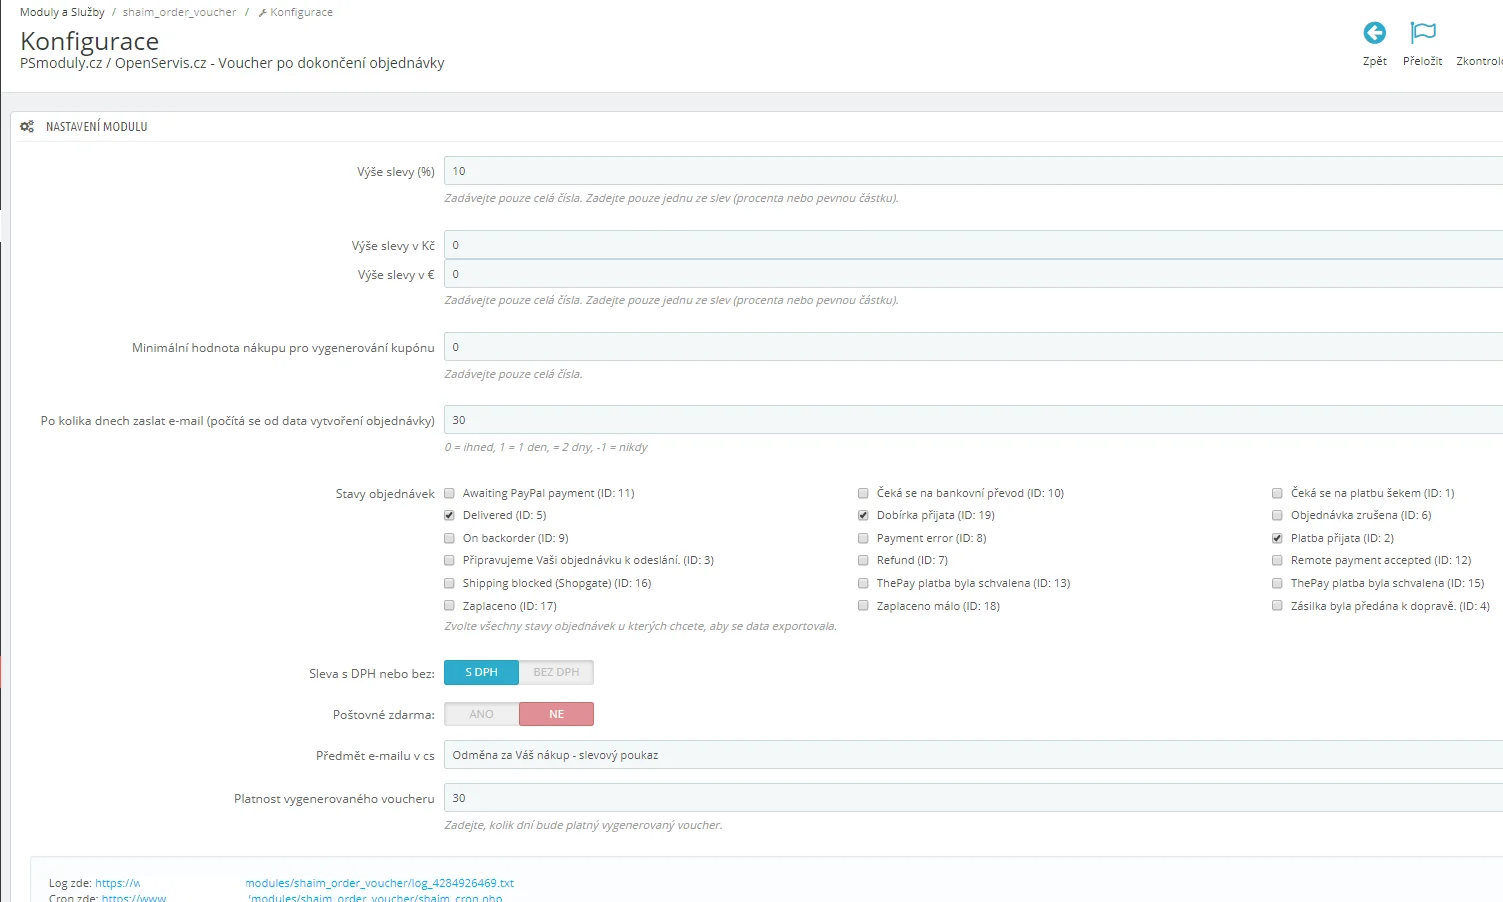Open Moduly a Služby breadcrumb
1503x902 pixels.
[x=62, y=12]
